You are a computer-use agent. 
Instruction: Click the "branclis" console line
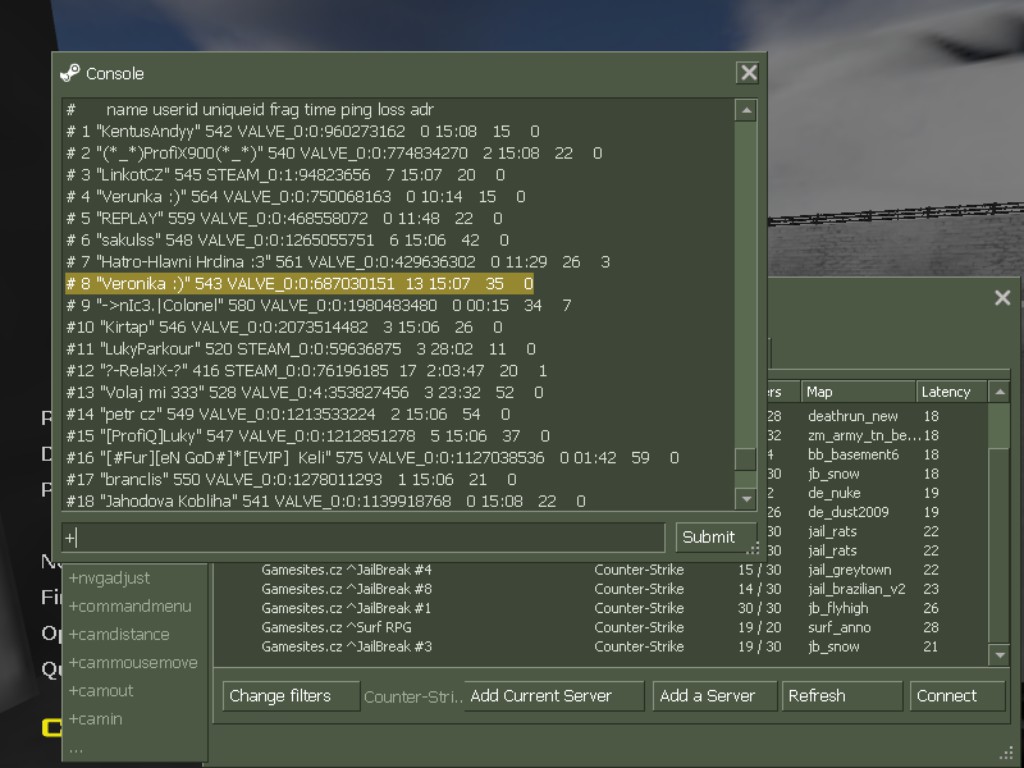[291, 479]
